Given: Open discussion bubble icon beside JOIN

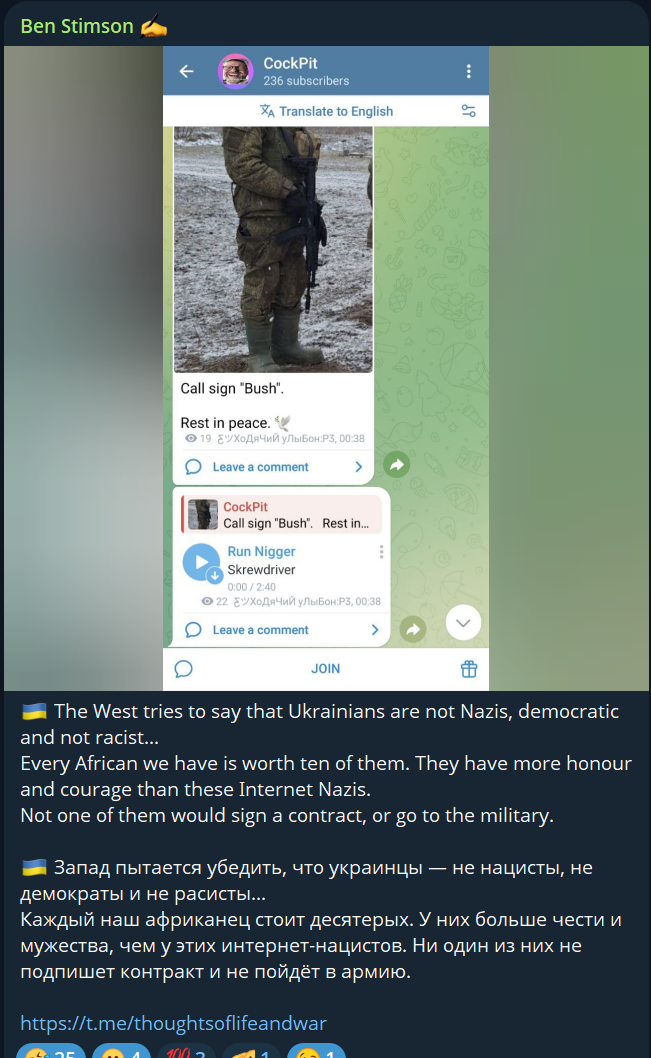Looking at the screenshot, I should (x=183, y=669).
